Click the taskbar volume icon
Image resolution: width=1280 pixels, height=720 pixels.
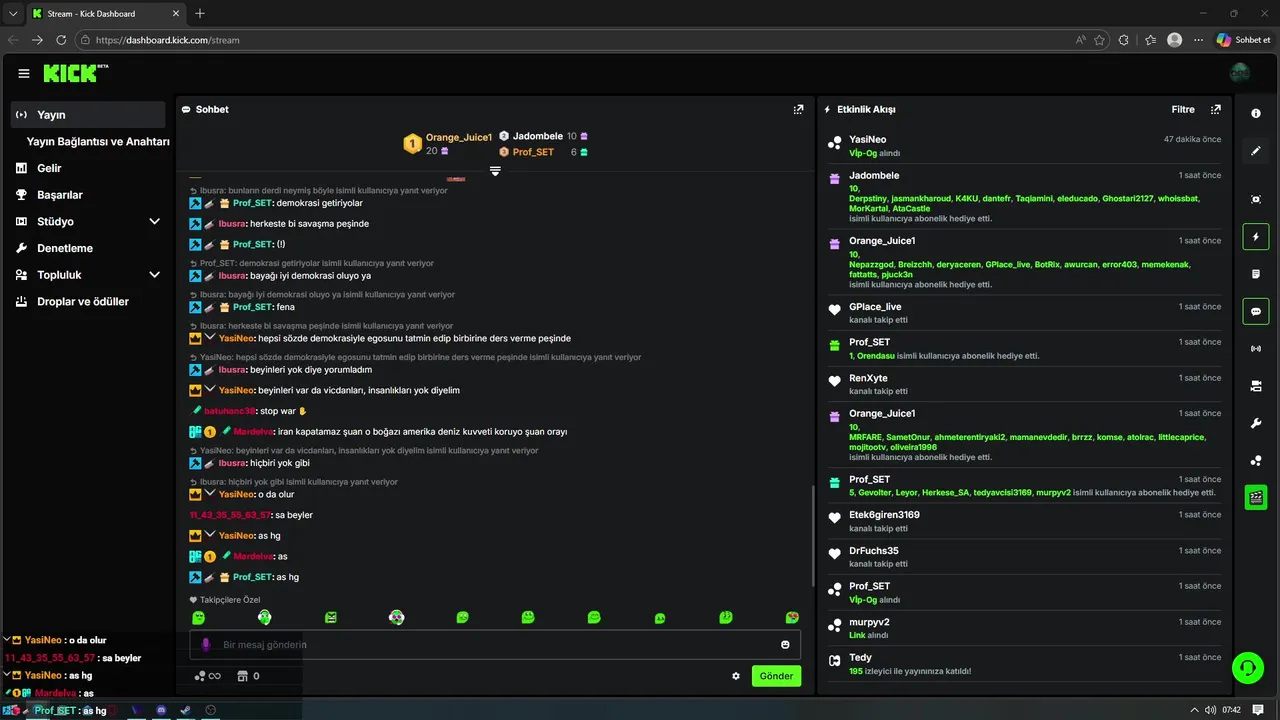coord(1210,710)
